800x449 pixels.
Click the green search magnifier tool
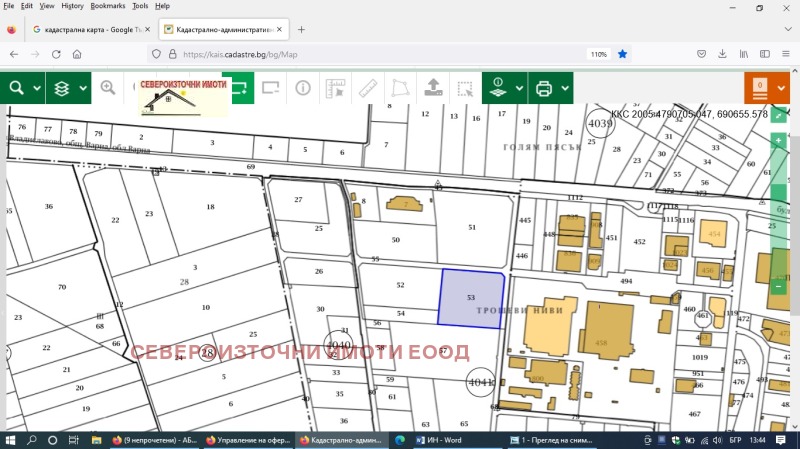pyautogui.click(x=16, y=88)
